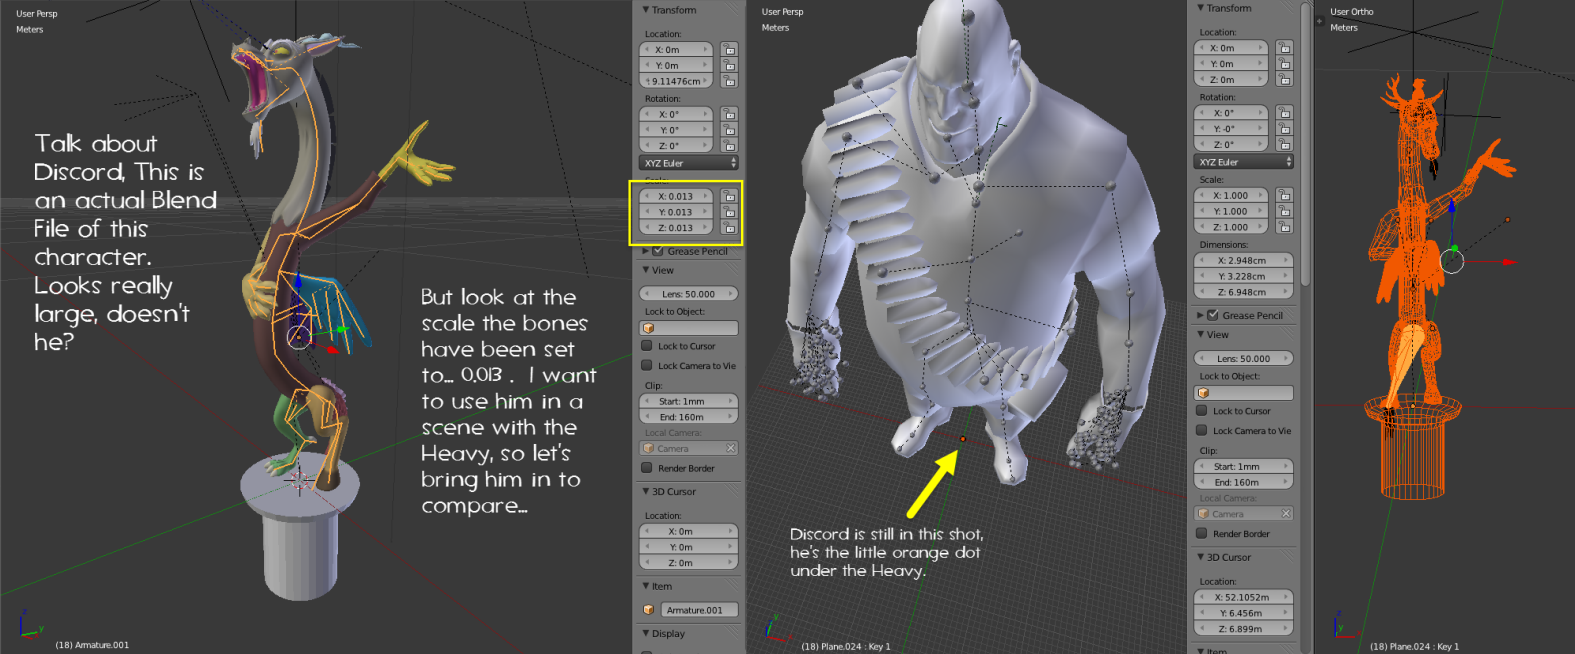Open XYZ Euler dropdown in 0.013-scale panel
1575x654 pixels.
coord(689,163)
